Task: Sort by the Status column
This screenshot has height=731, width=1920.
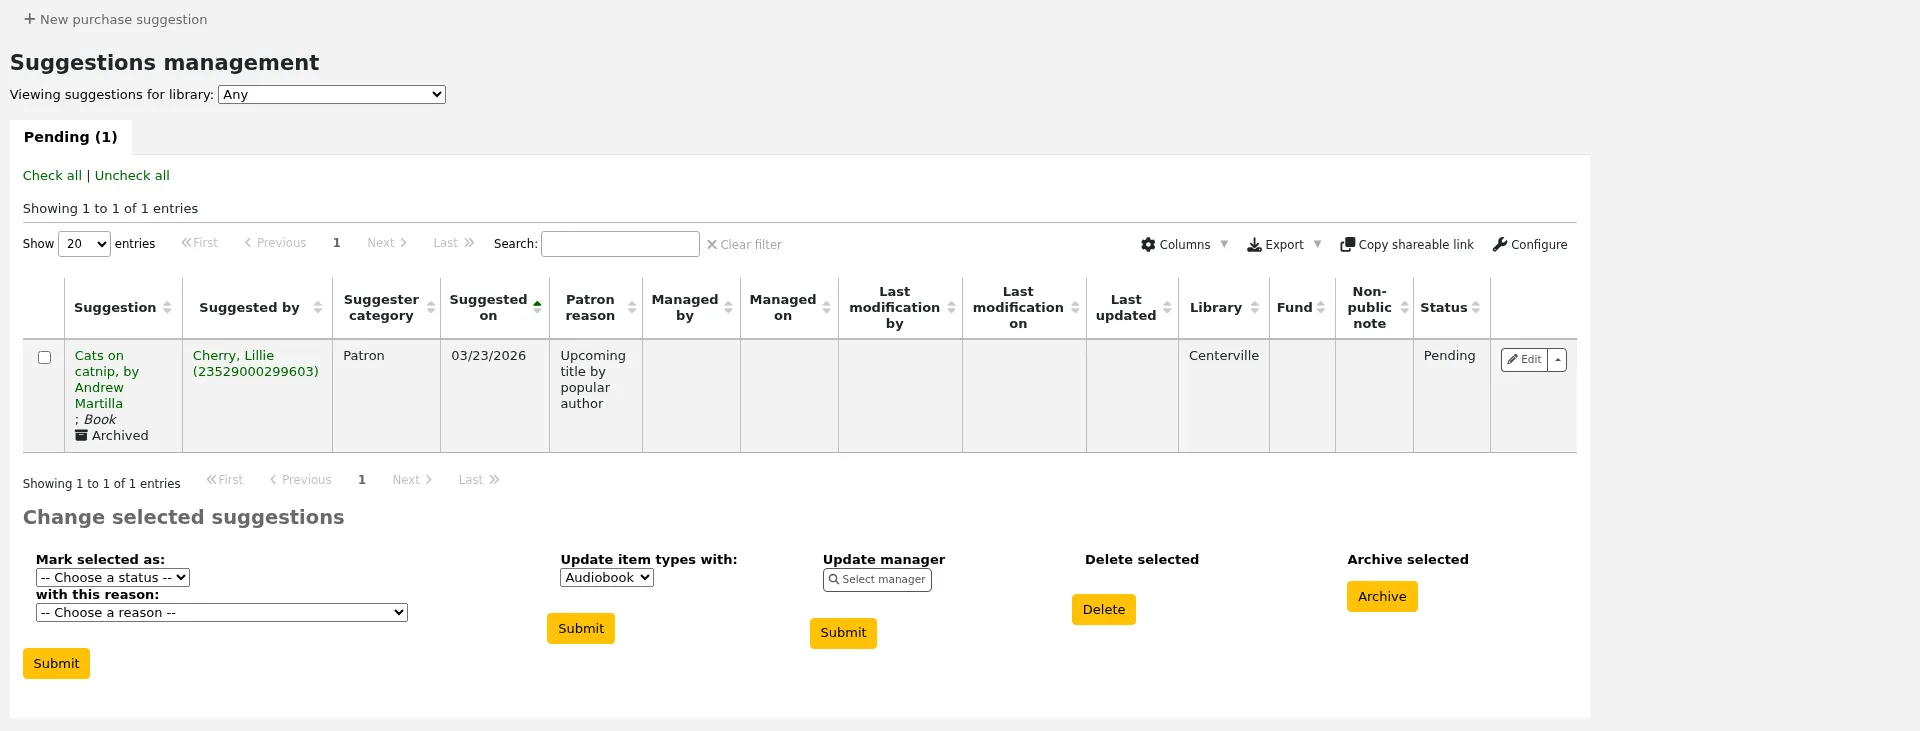Action: point(1451,307)
